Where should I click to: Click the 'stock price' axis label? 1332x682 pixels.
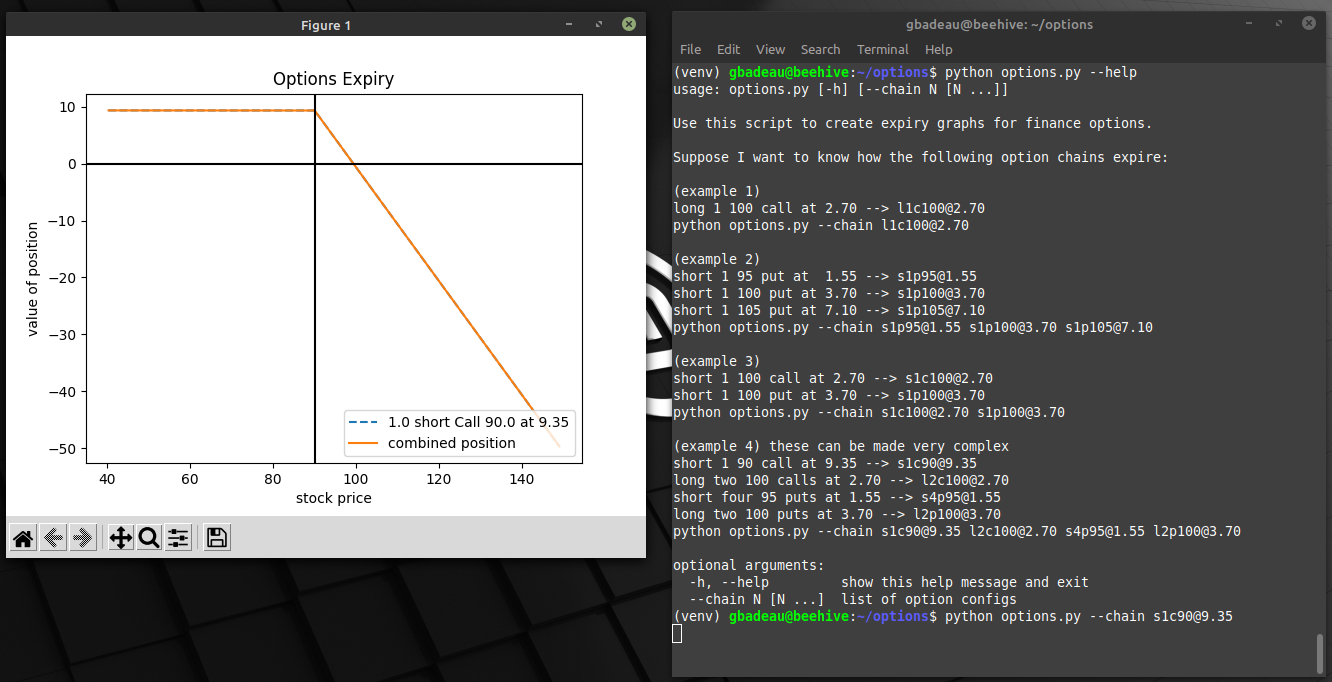[x=334, y=498]
